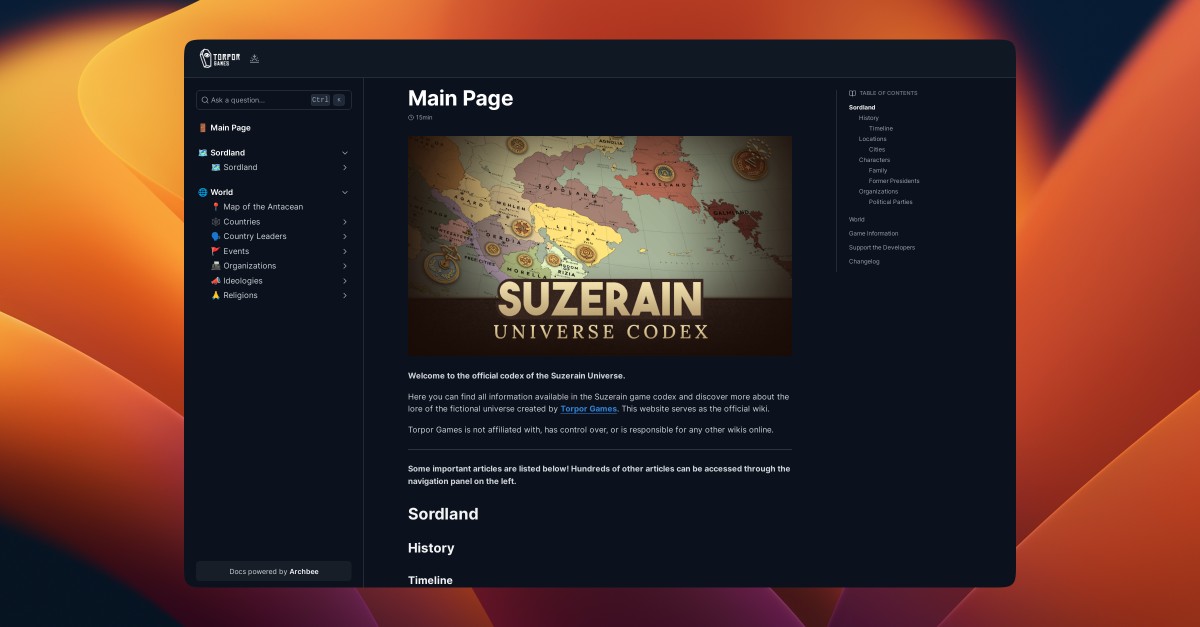The image size is (1200, 627).
Task: Collapse the World section chevron
Action: tap(345, 192)
